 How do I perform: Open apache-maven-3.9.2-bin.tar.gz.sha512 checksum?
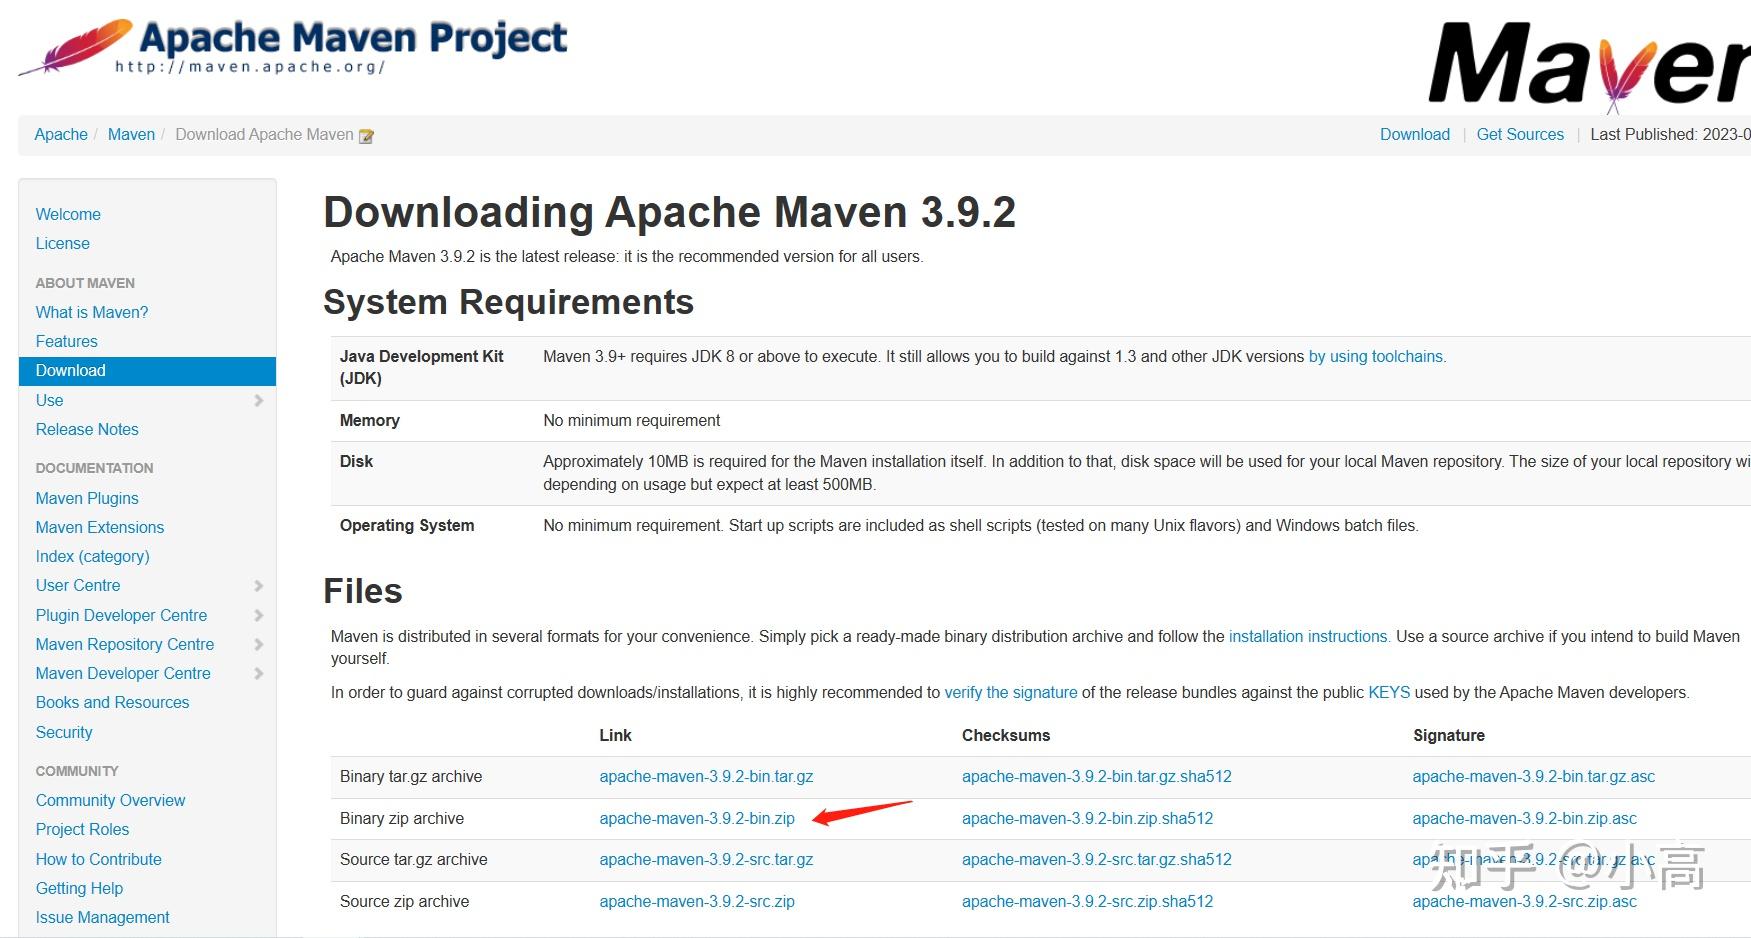click(x=1097, y=776)
